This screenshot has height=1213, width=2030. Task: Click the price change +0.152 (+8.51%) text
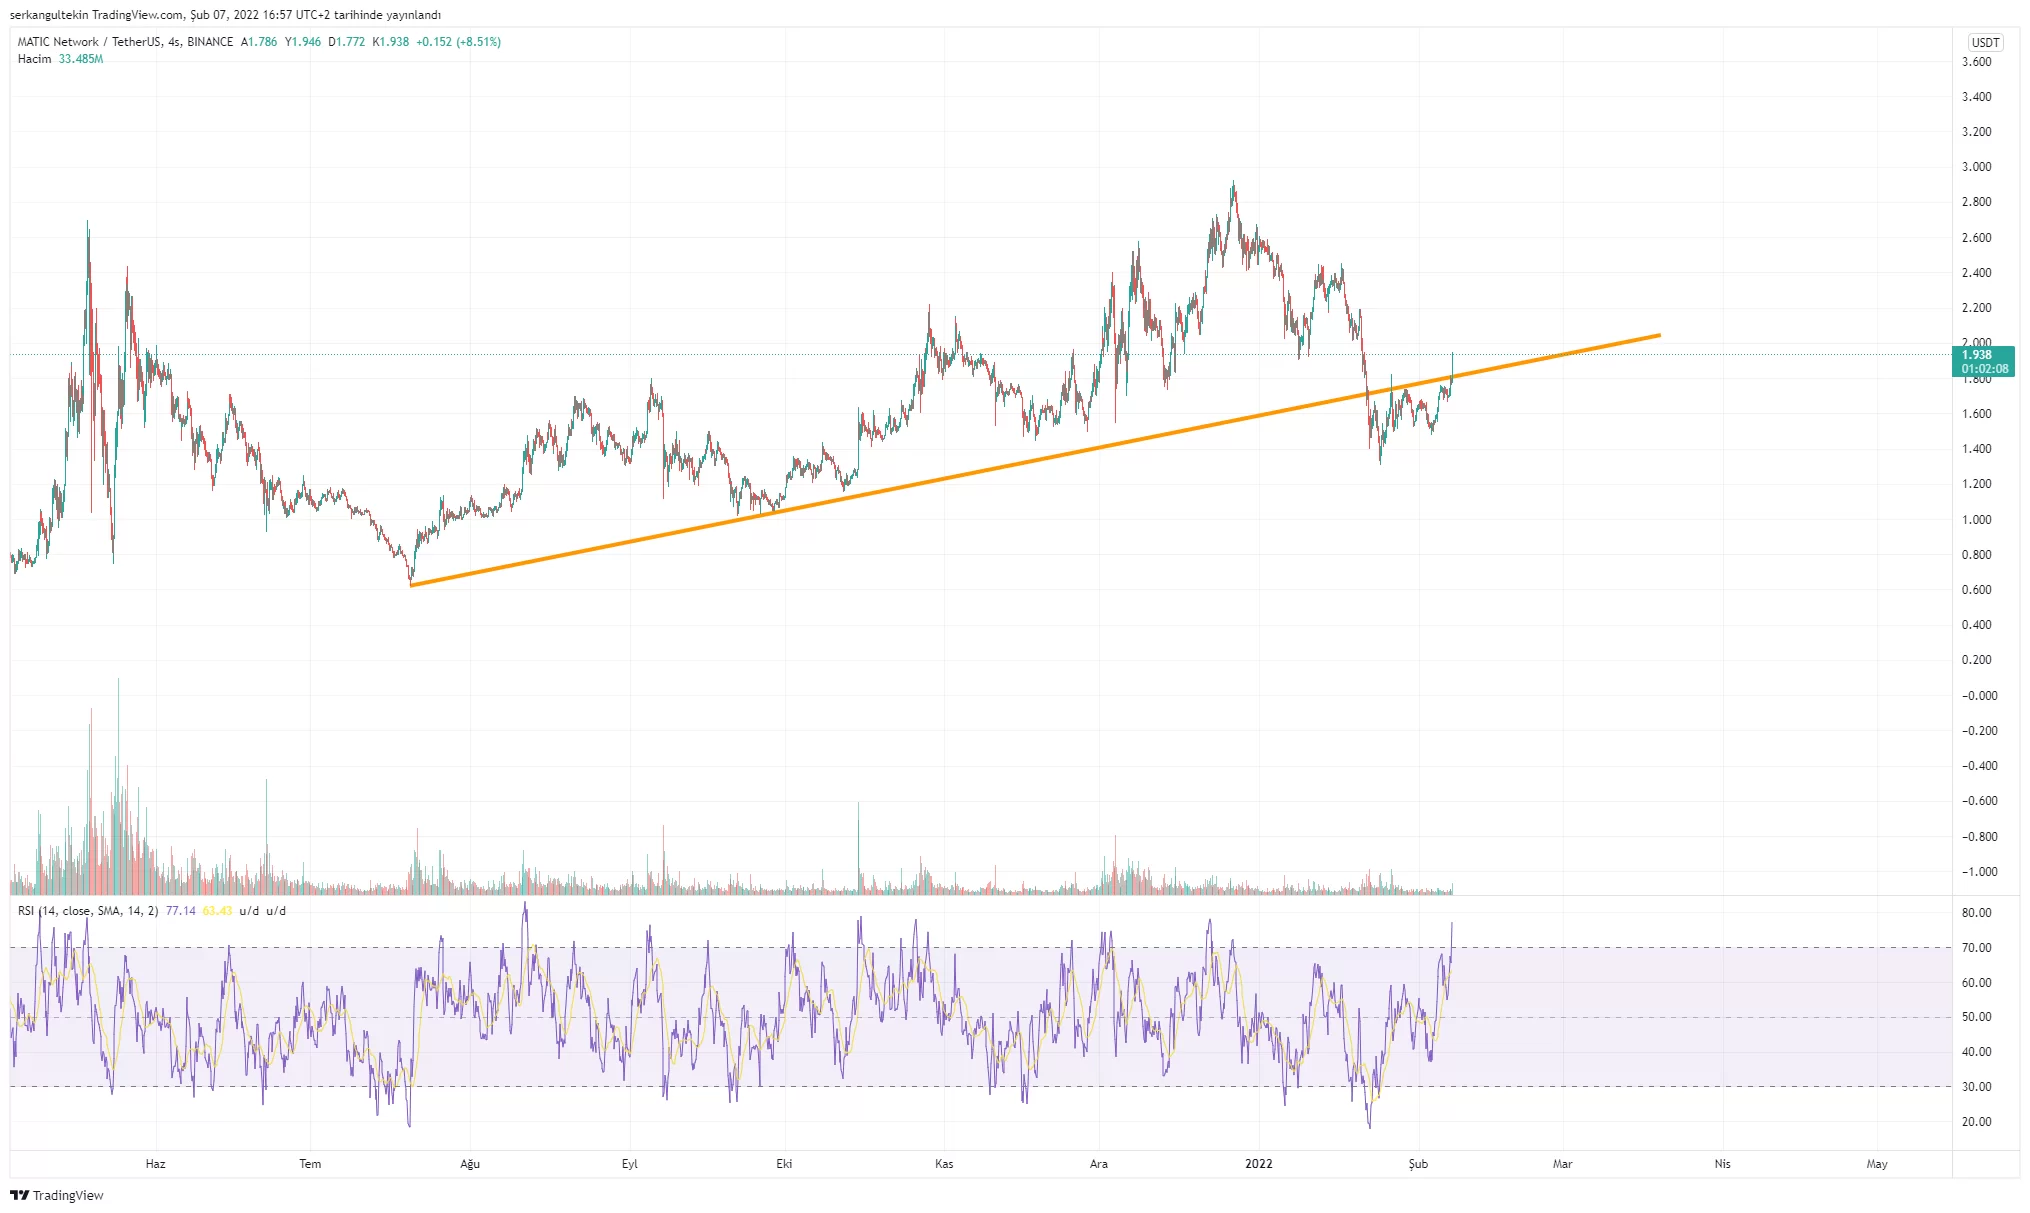(x=458, y=42)
